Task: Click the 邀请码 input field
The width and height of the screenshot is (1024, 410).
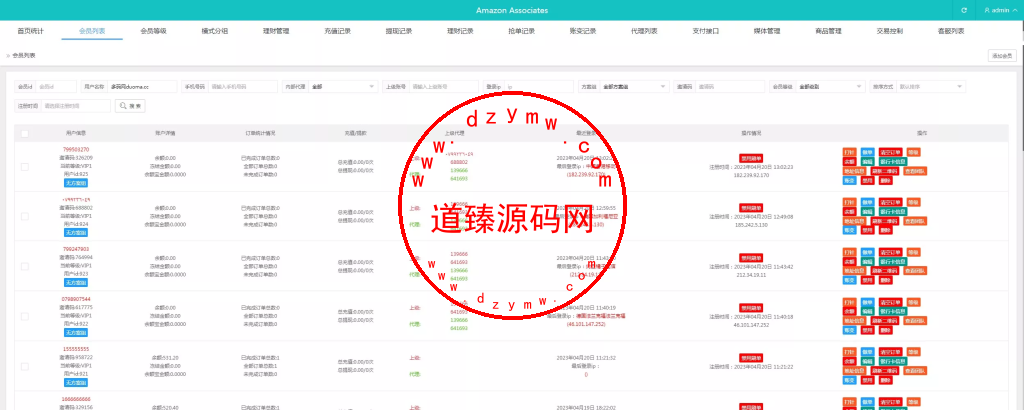Action: point(729,86)
